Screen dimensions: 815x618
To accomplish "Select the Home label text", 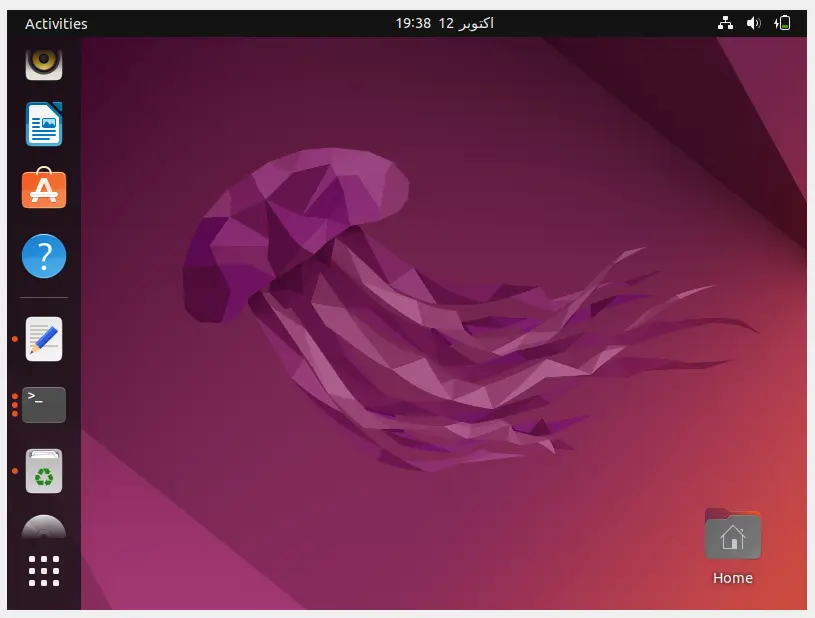I will click(x=733, y=578).
